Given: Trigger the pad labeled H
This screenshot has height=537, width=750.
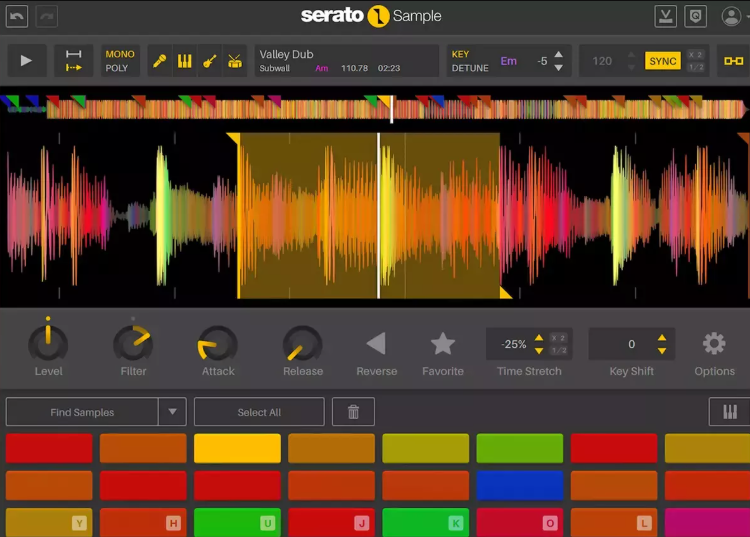Looking at the screenshot, I should [x=143, y=522].
